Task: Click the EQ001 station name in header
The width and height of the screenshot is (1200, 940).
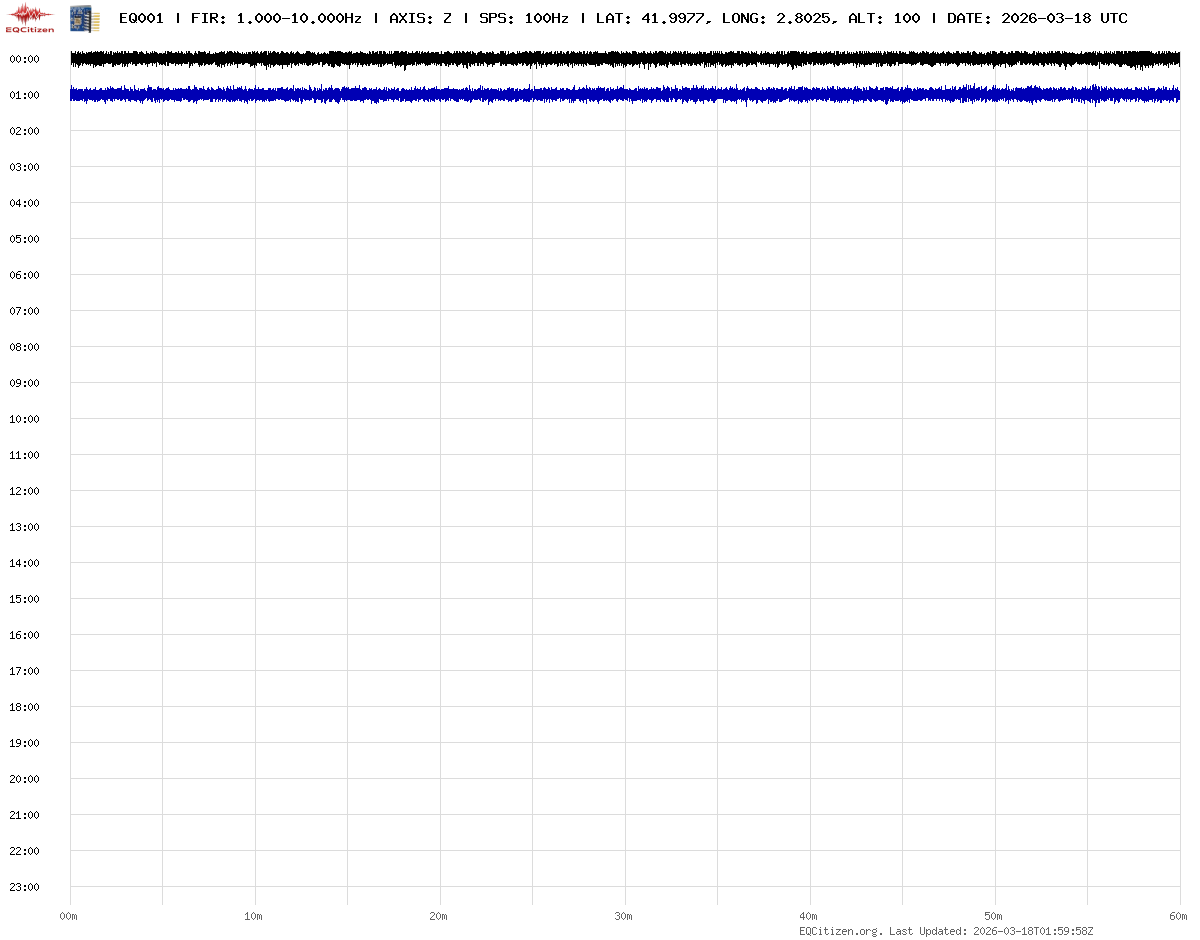Action: (x=141, y=18)
